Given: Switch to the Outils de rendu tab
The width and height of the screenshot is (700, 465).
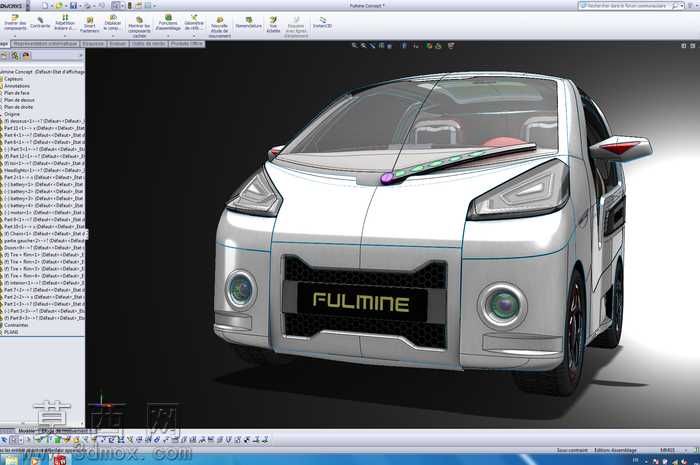Looking at the screenshot, I should click(x=149, y=44).
